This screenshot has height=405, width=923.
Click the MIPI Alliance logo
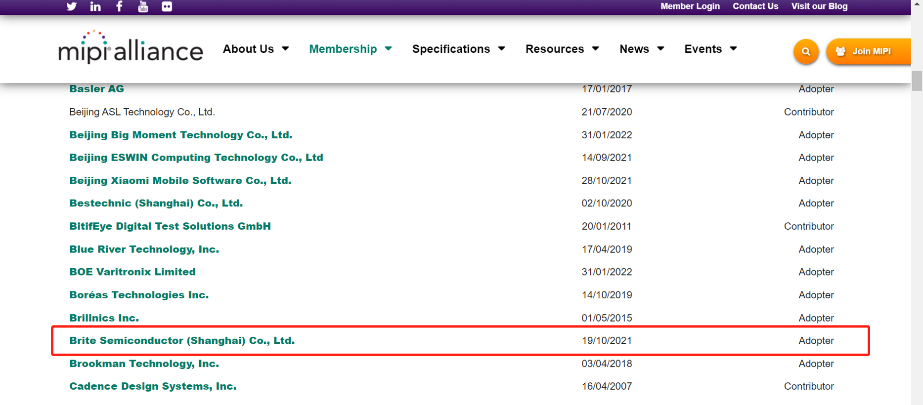coord(130,49)
